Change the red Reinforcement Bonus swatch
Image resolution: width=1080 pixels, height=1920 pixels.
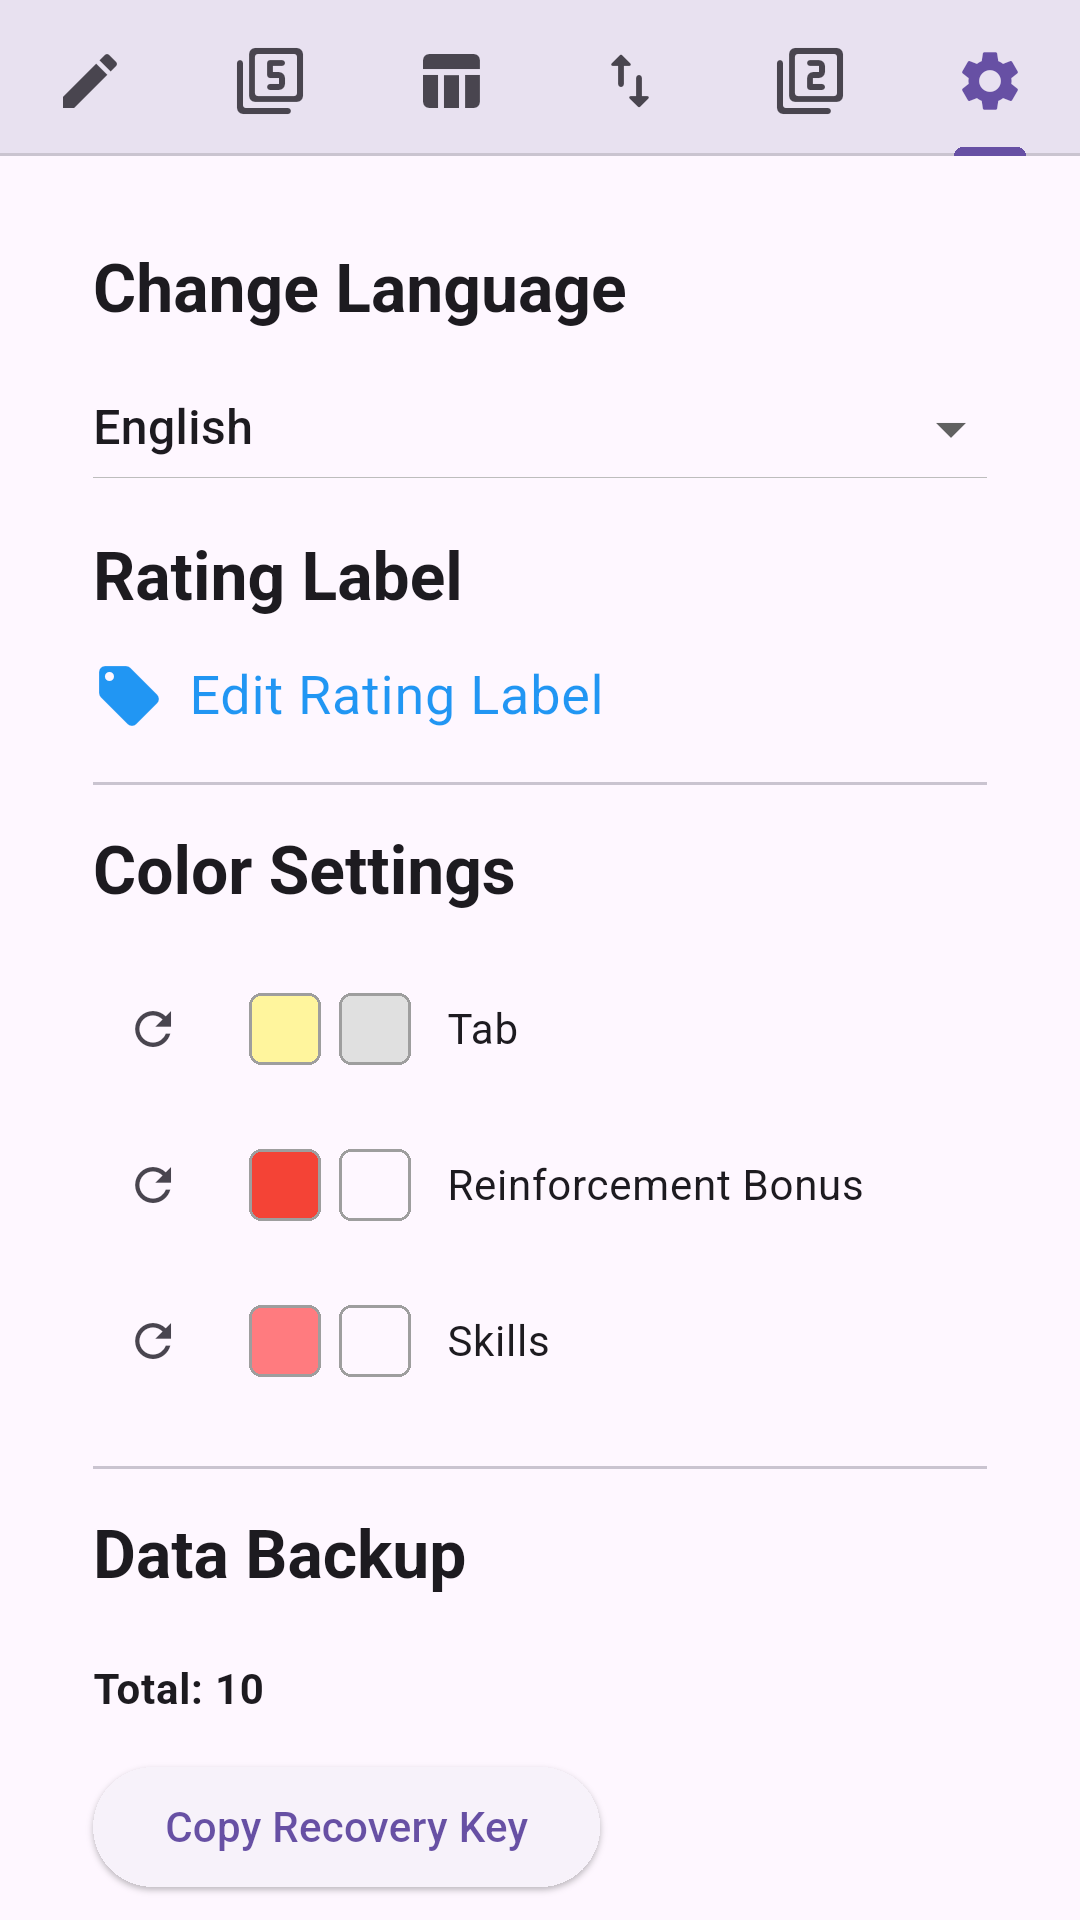click(x=285, y=1185)
